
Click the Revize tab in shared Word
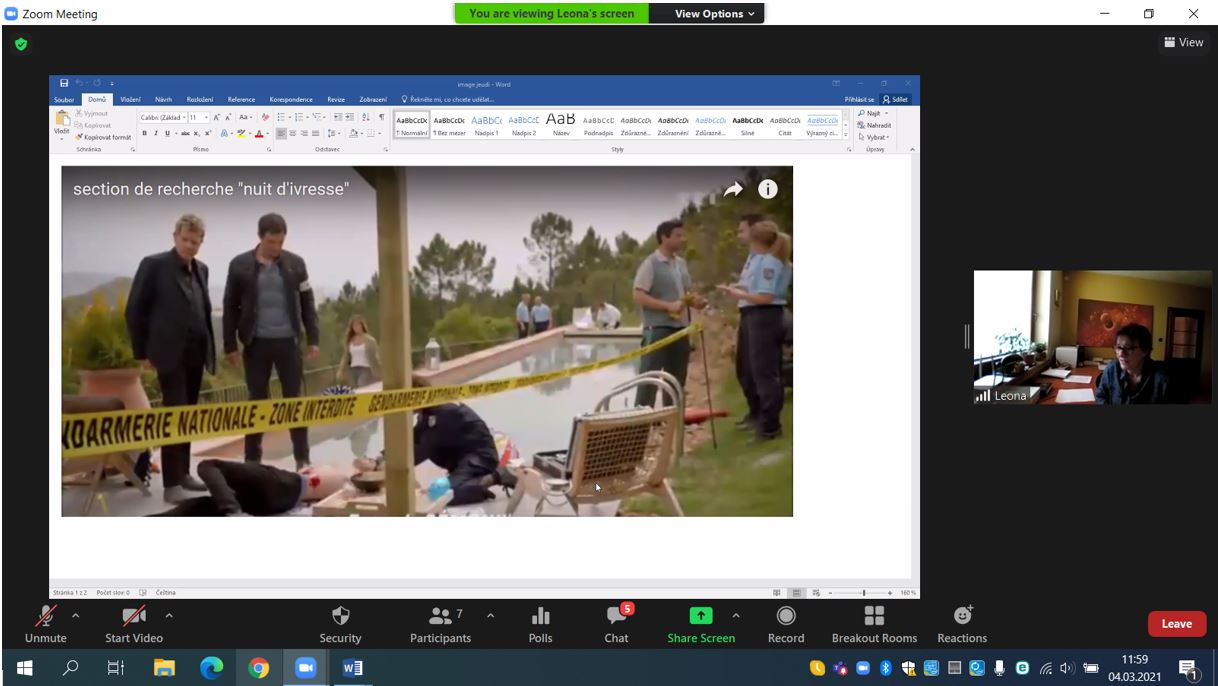click(x=336, y=99)
